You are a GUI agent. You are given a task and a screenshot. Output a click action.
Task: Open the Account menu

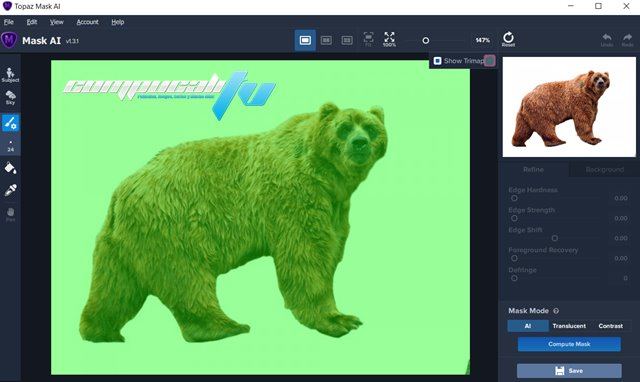[x=87, y=22]
